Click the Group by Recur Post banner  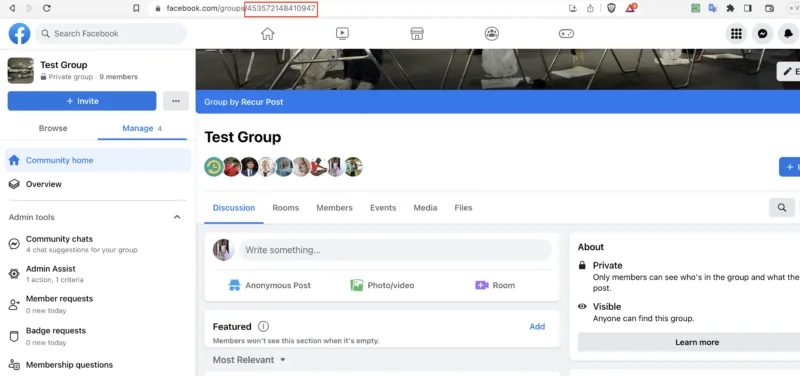(497, 102)
